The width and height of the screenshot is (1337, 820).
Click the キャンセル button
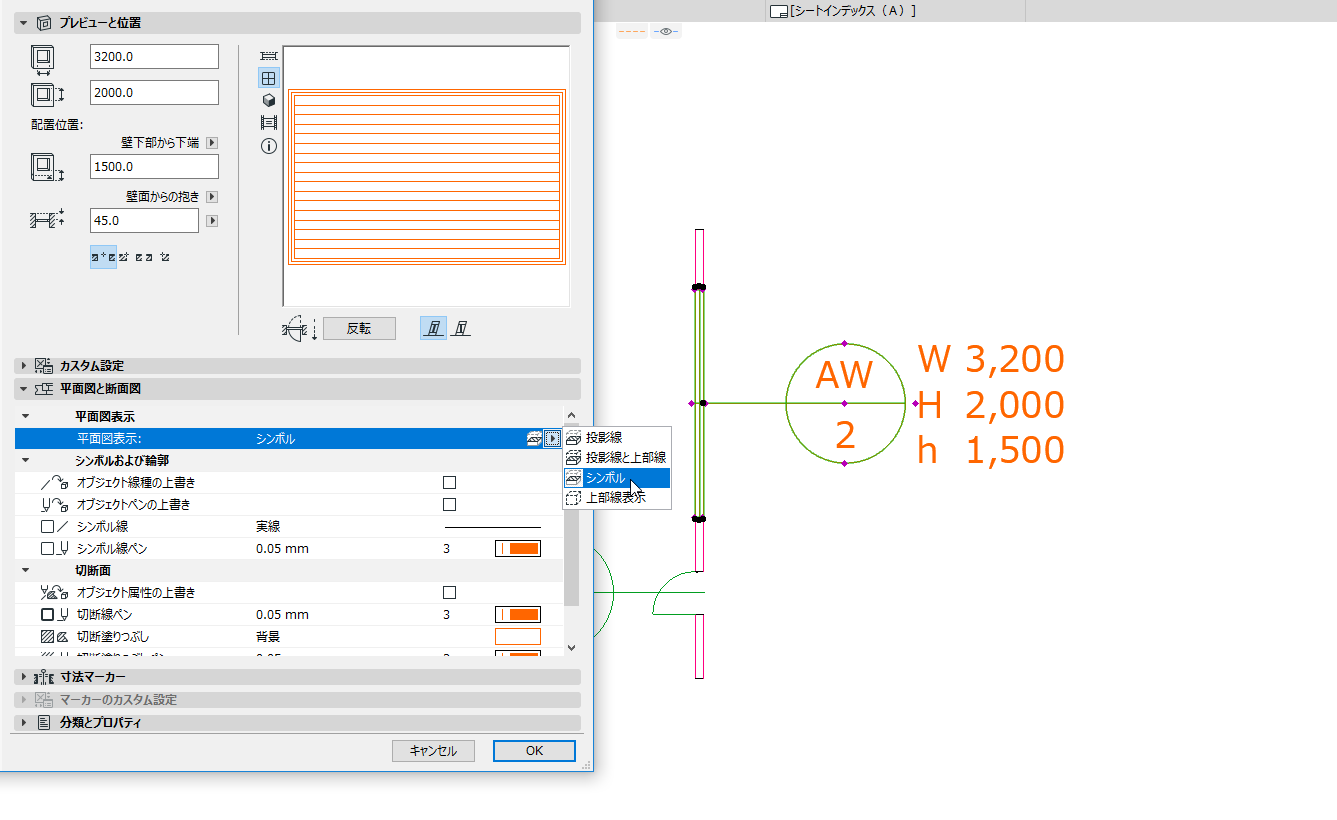click(433, 751)
